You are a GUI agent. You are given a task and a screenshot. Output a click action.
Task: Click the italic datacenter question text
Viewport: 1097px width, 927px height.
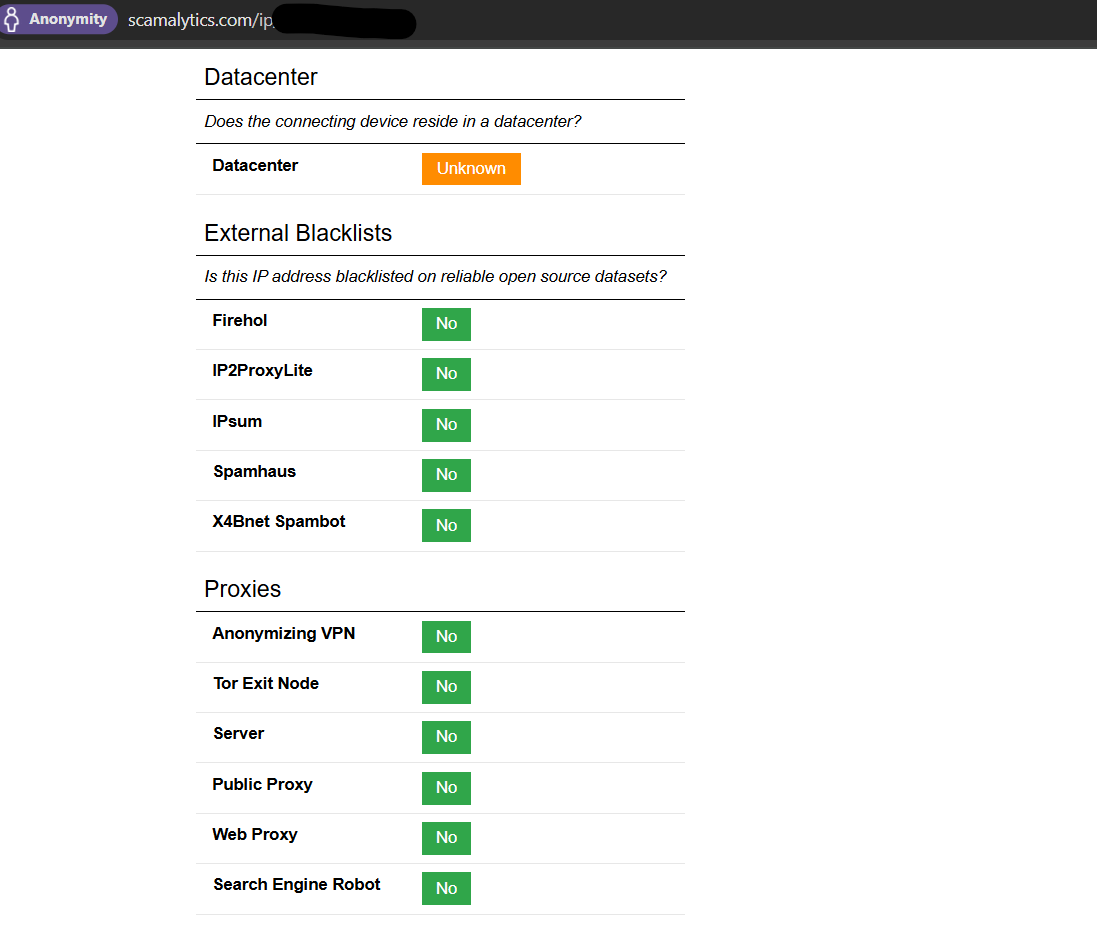[x=393, y=122]
